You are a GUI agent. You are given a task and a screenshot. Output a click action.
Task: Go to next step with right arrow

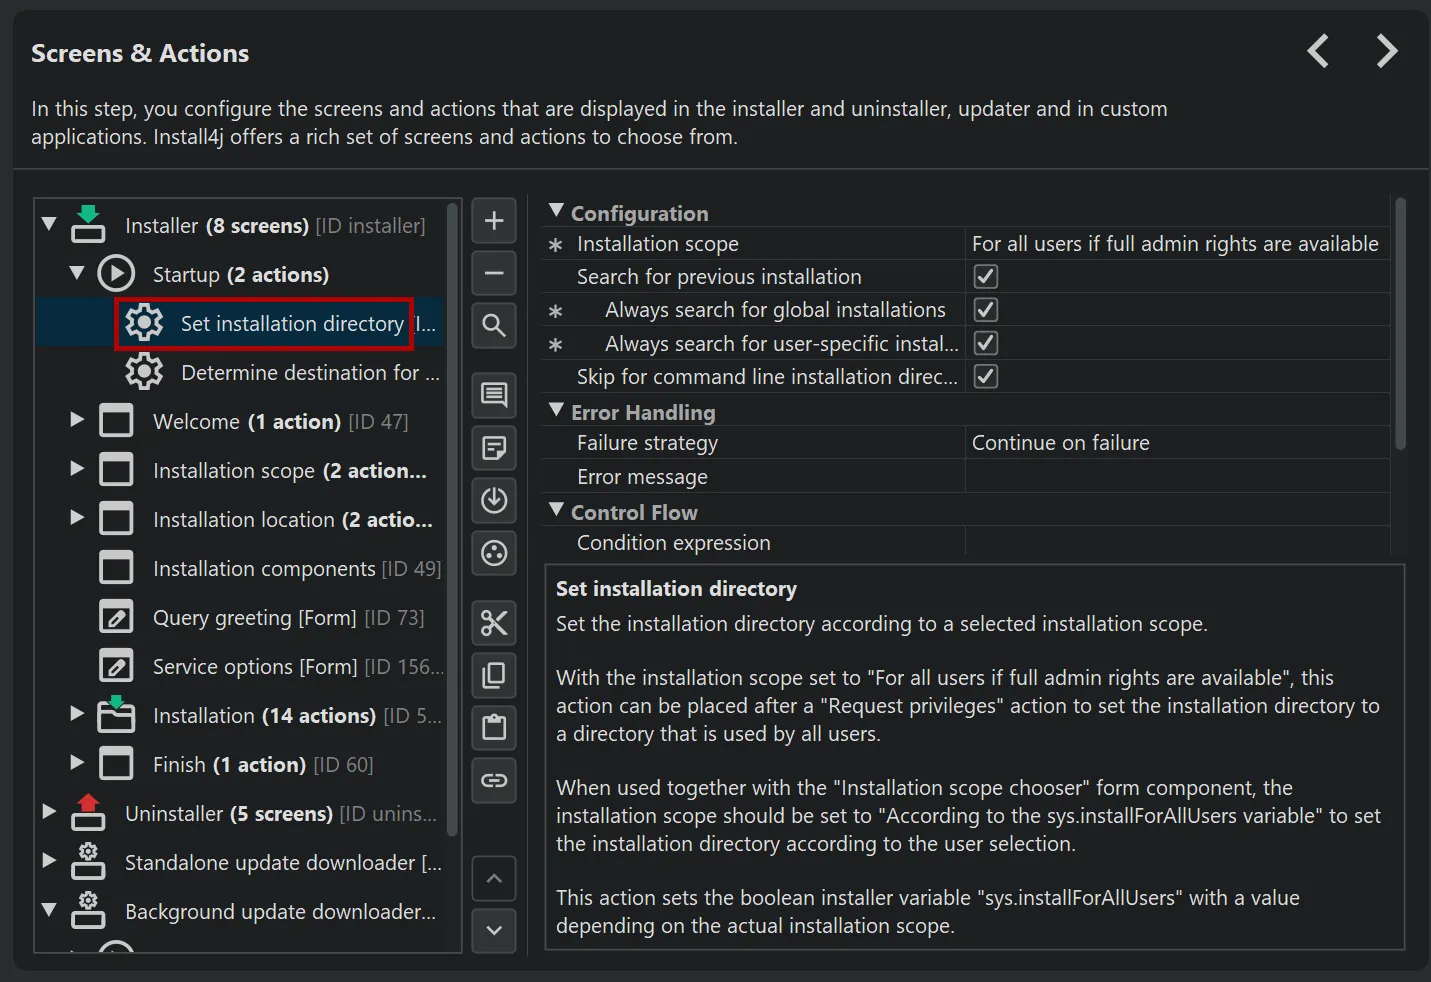tap(1386, 51)
